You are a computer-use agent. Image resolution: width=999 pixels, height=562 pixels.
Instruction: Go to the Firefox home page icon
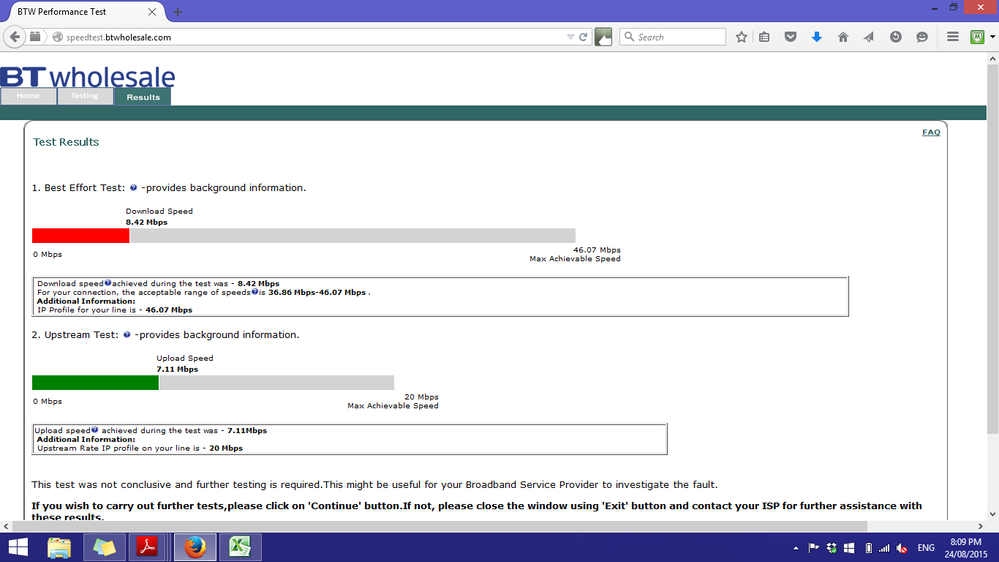[843, 37]
